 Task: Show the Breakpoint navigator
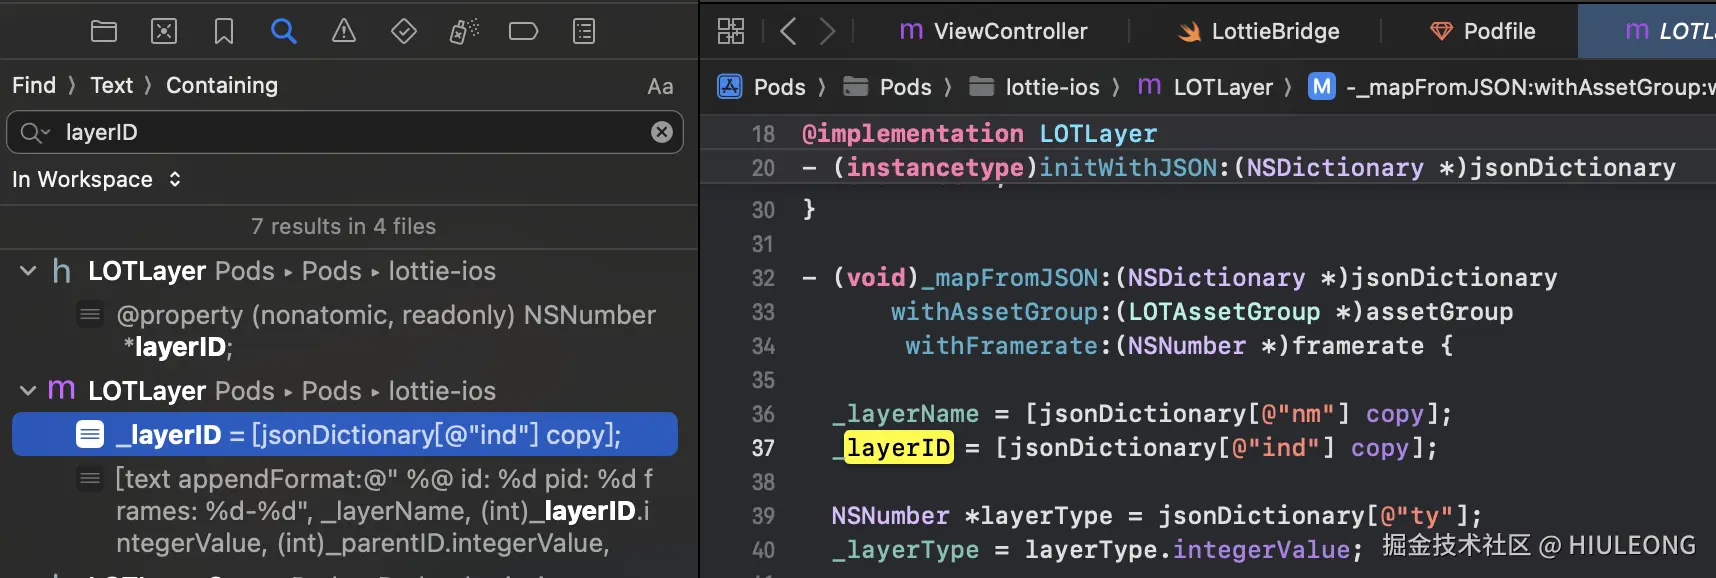(x=523, y=32)
